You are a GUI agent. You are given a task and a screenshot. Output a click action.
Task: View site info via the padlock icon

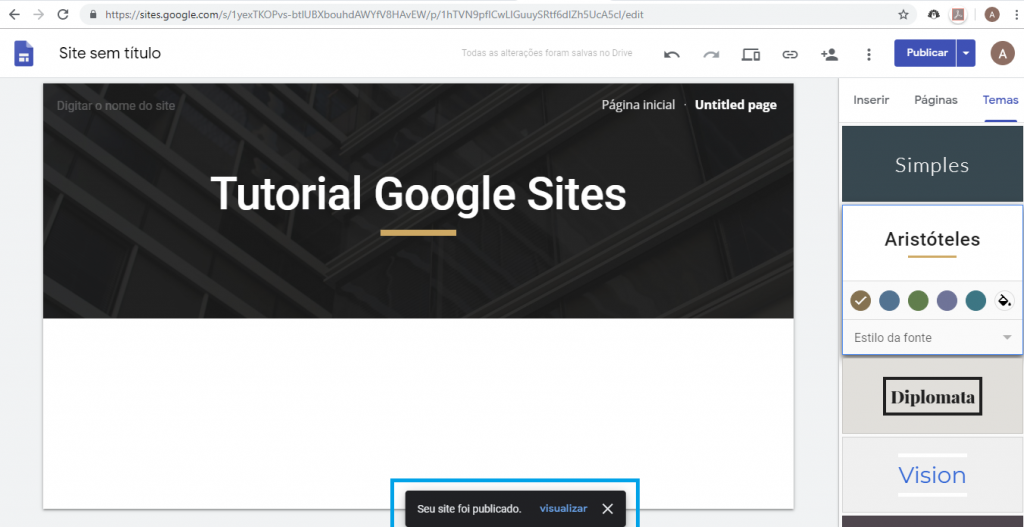tap(93, 14)
